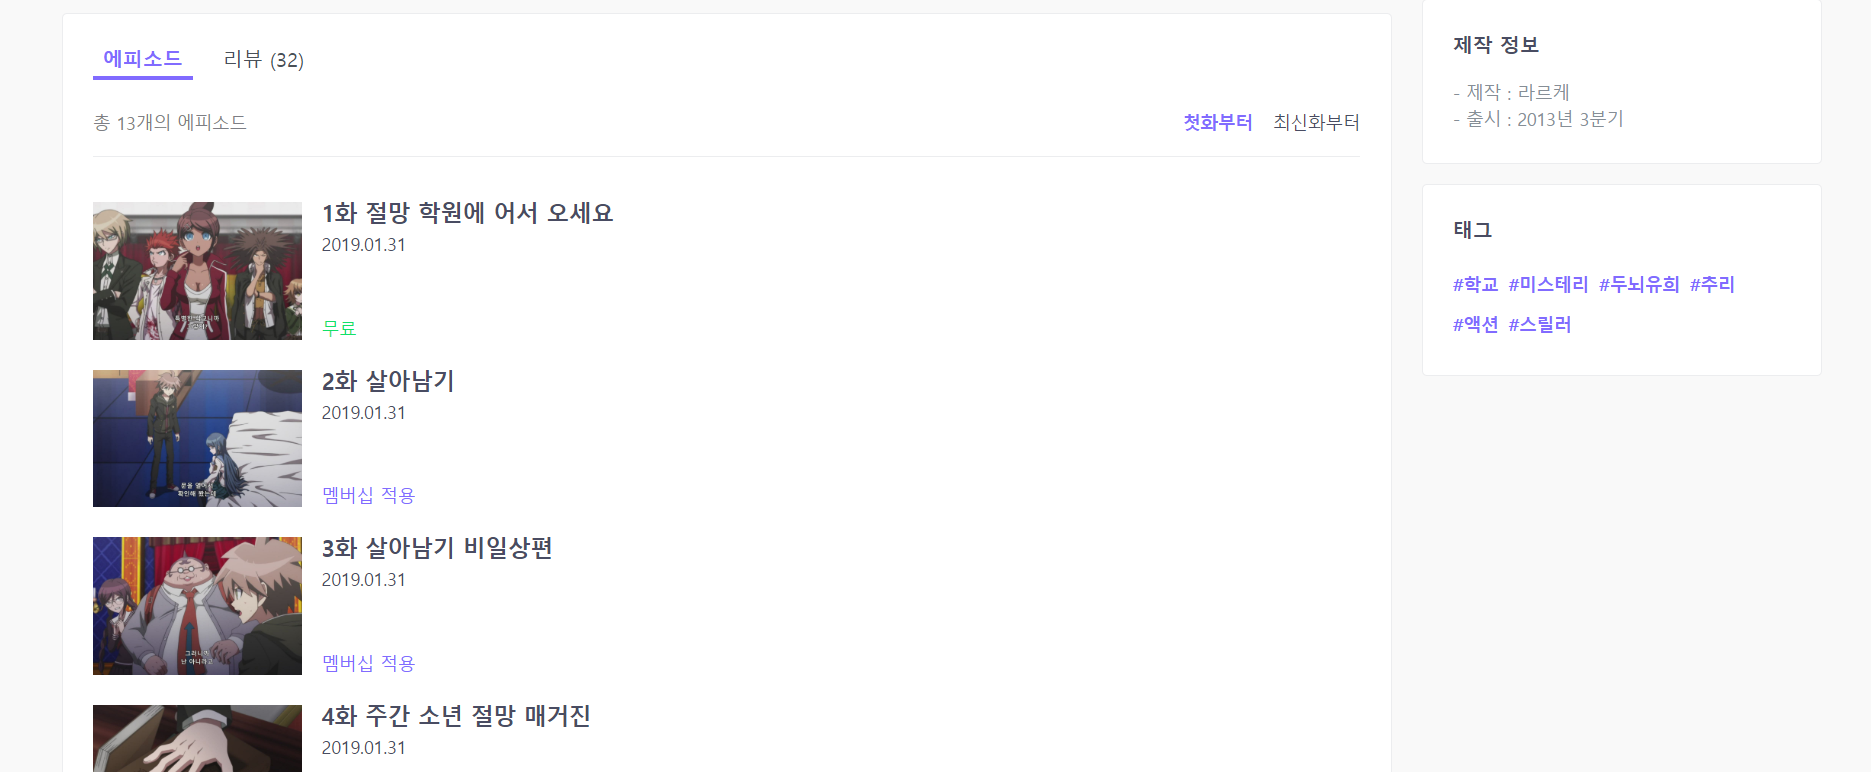Image resolution: width=1871 pixels, height=772 pixels.
Task: Open the #두뇌유희 tag
Action: [1639, 285]
